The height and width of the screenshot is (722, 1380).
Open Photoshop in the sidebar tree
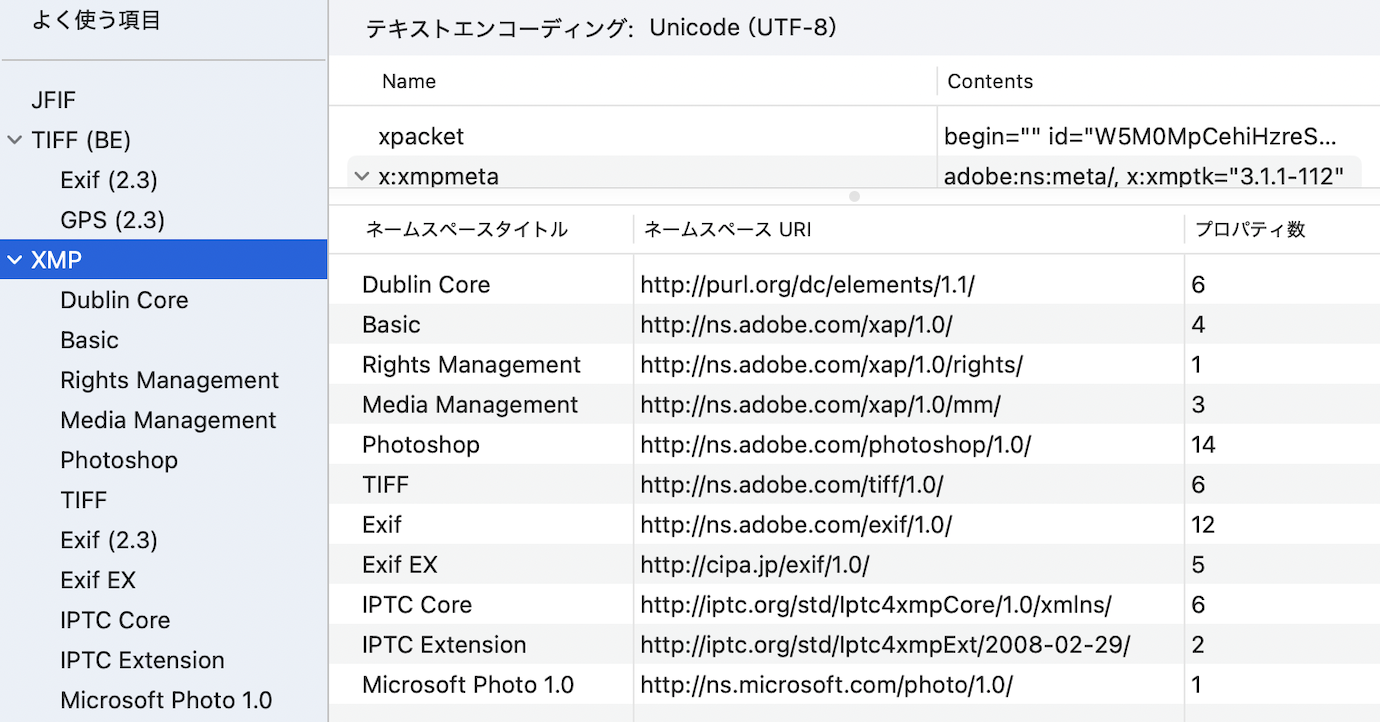(x=119, y=460)
